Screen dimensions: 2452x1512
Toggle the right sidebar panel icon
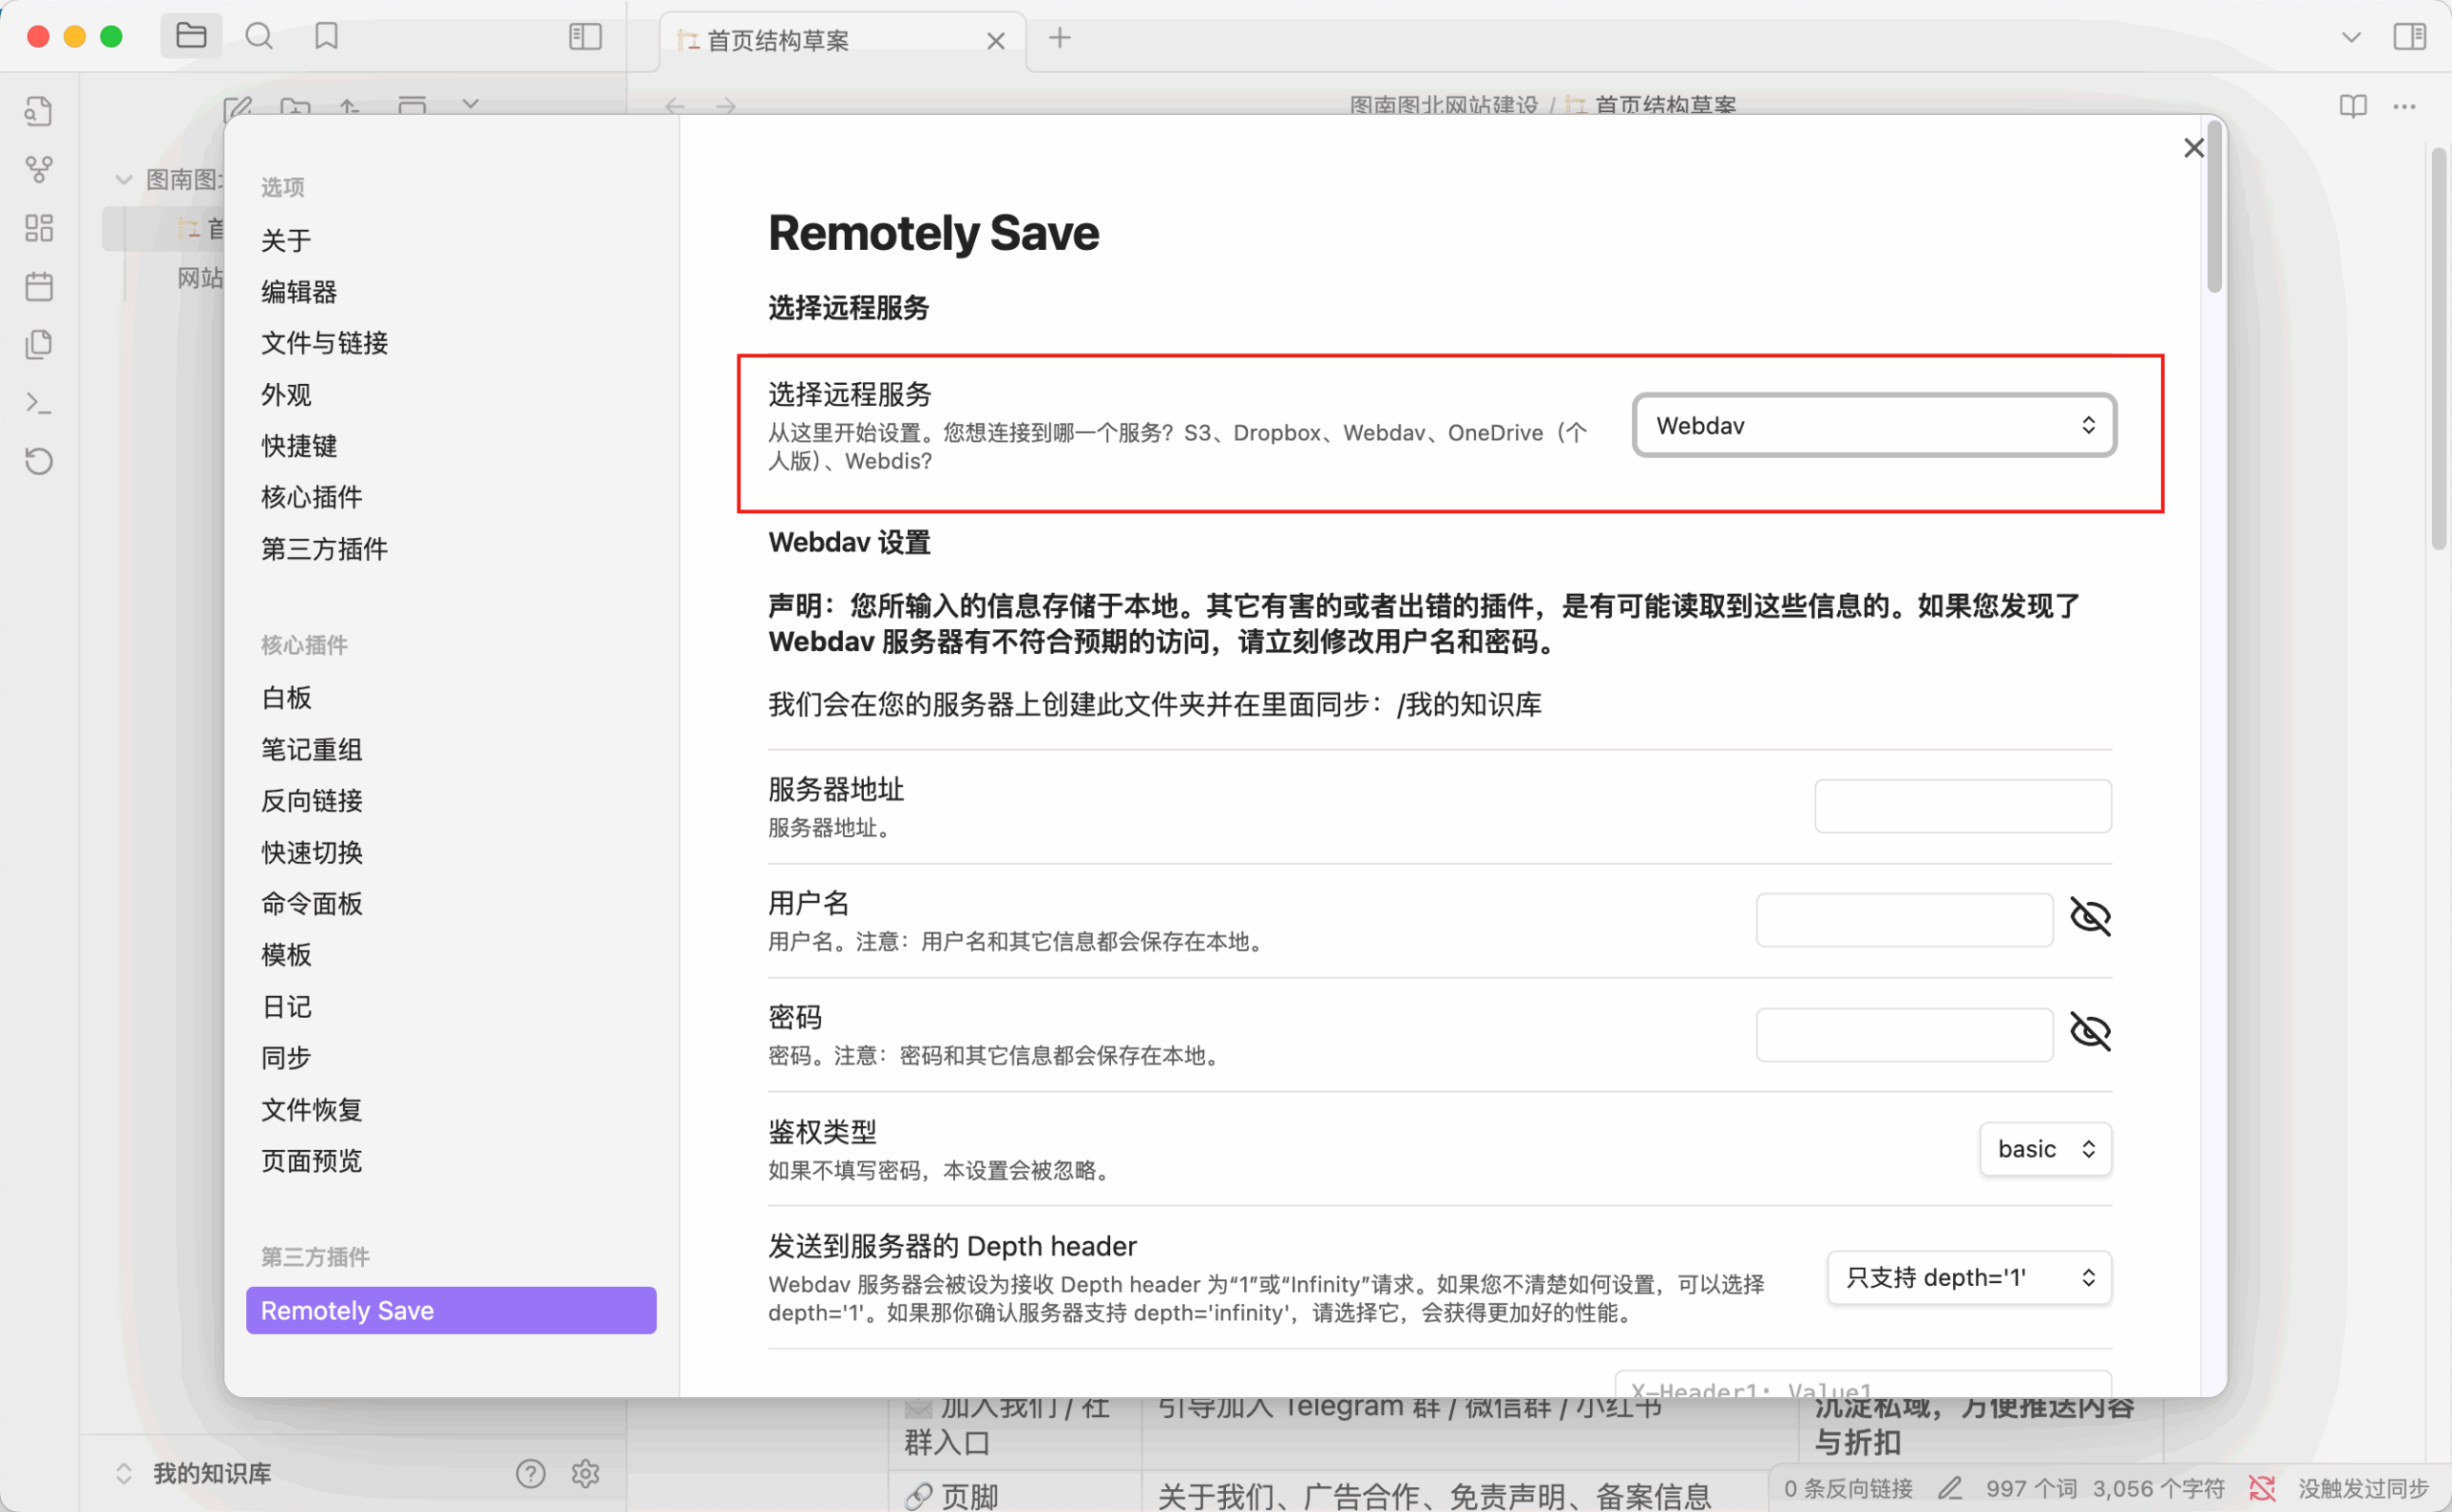click(2409, 37)
